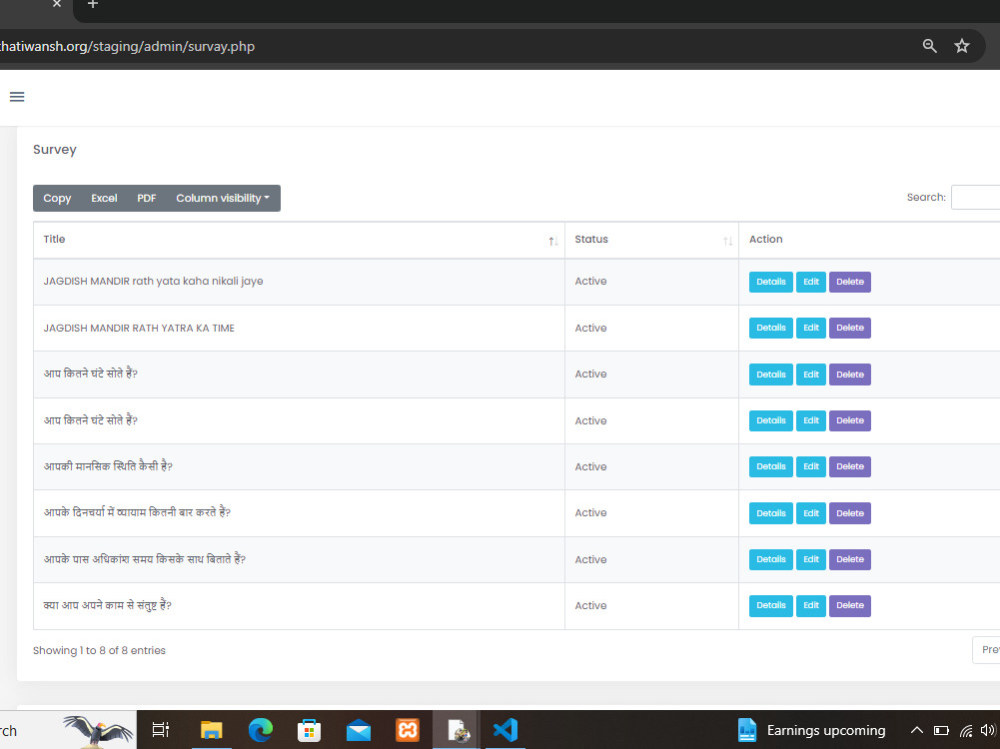Viewport: 1000px width, 749px height.
Task: Edit 'क्या आप अपने काम से संतुष्ट हैं?' survey
Action: (811, 605)
